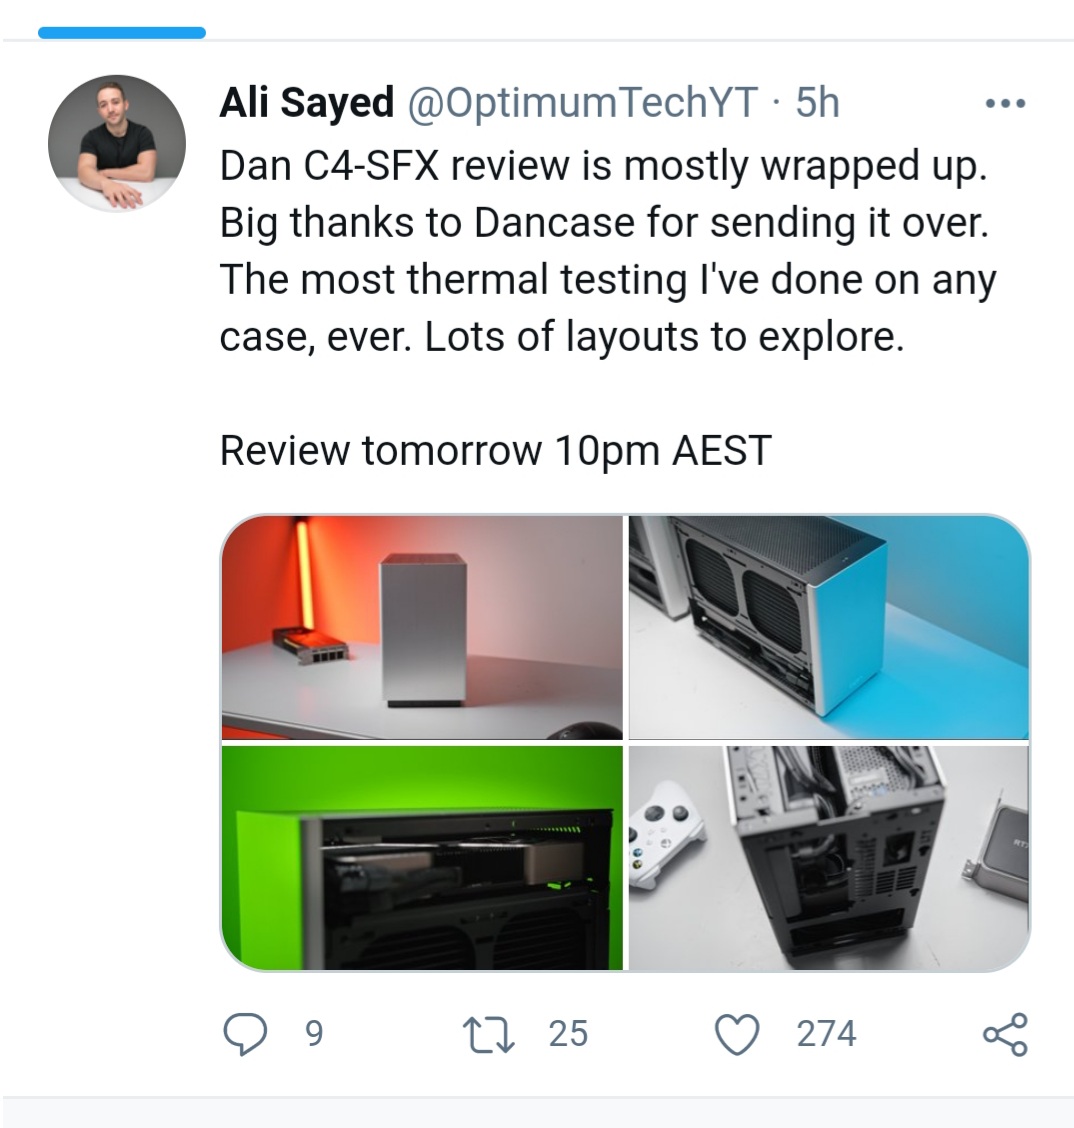Screen dimensions: 1074x1128
Task: Click the gray divider below the tweet
Action: (x=537, y=1111)
